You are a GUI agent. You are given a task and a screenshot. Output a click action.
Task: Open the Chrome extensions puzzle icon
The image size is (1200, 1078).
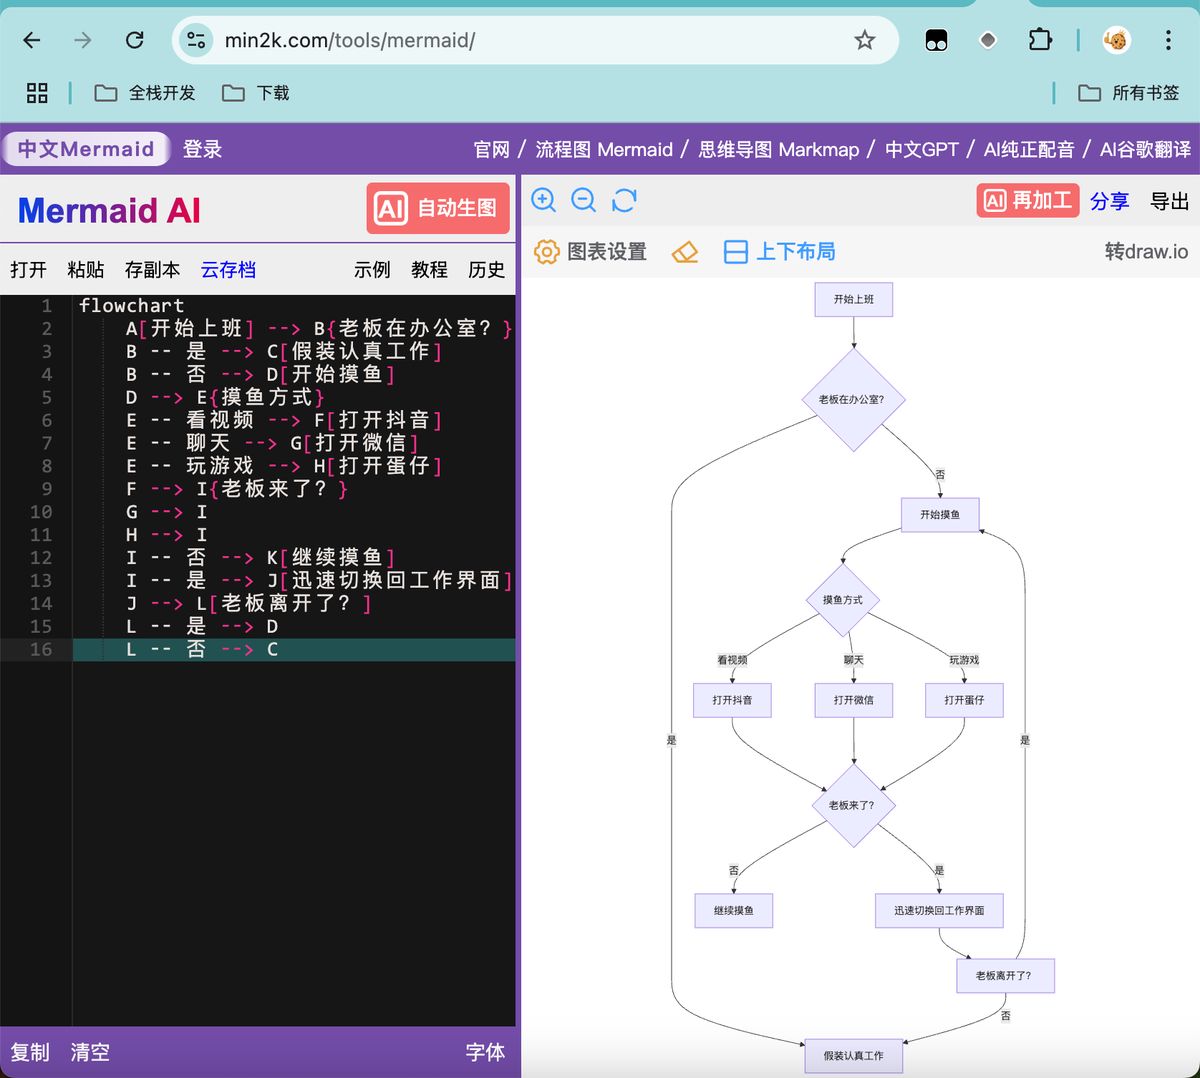1040,40
